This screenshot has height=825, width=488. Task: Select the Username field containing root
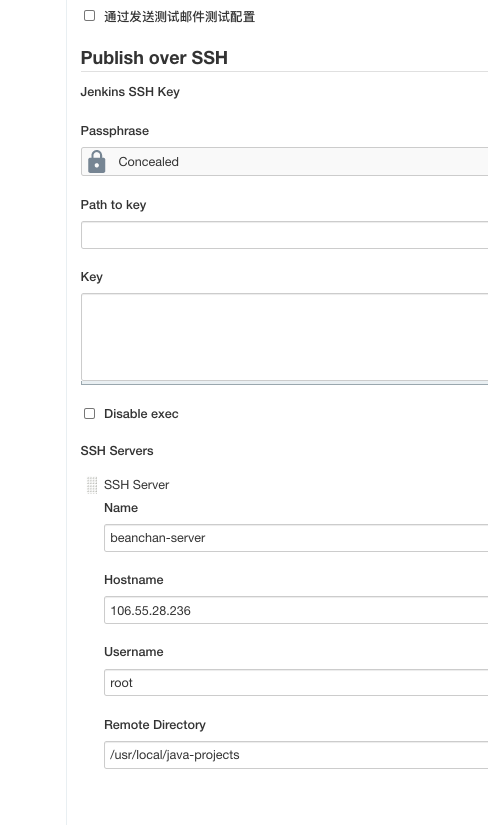point(296,682)
